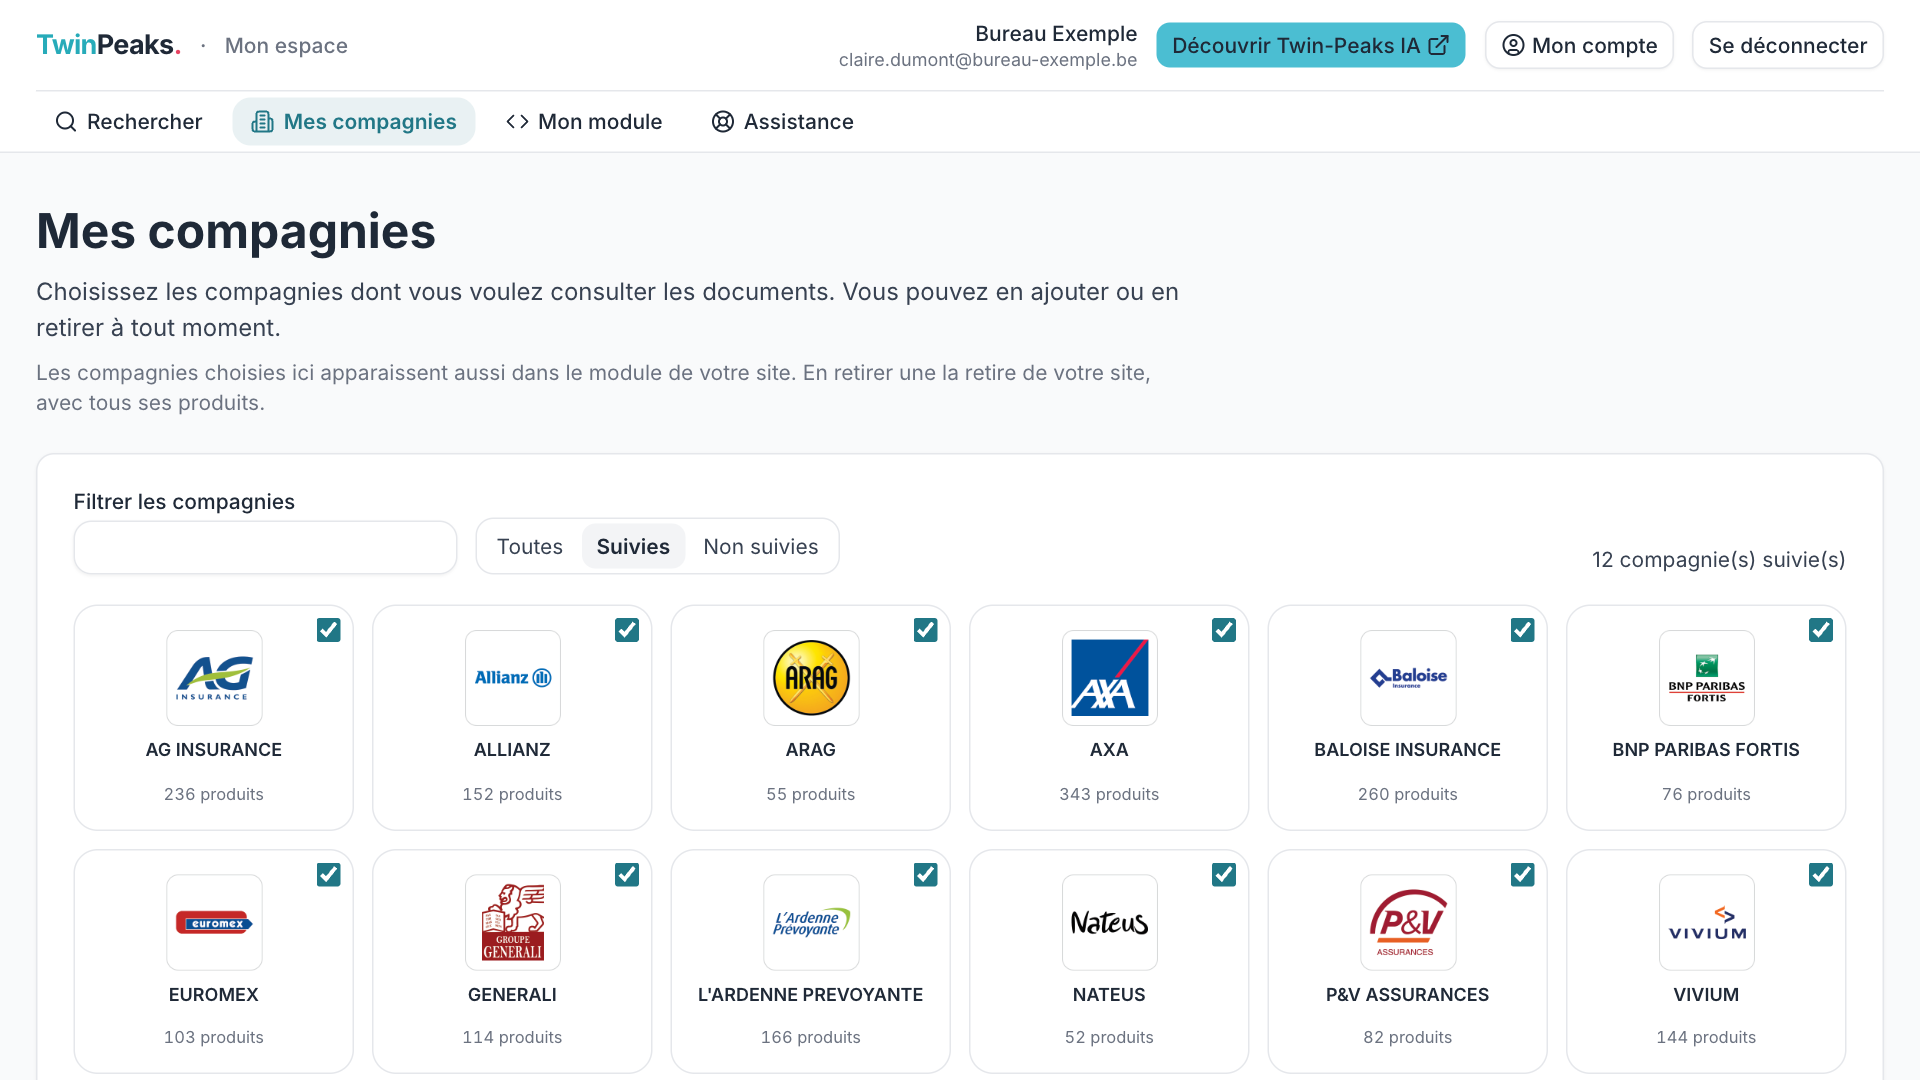Toggle the AXA follow checkbox
Screen dimensions: 1920x1080
point(1224,630)
